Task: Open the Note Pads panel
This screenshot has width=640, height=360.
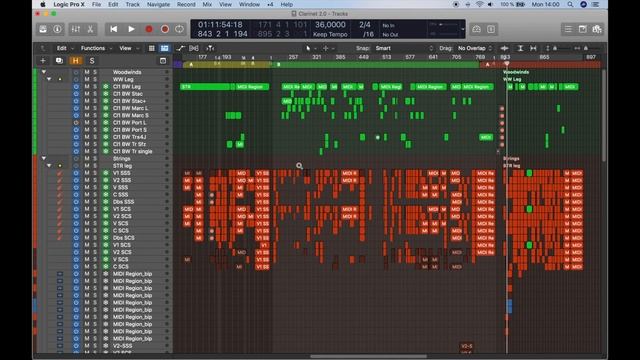Action: tap(582, 29)
